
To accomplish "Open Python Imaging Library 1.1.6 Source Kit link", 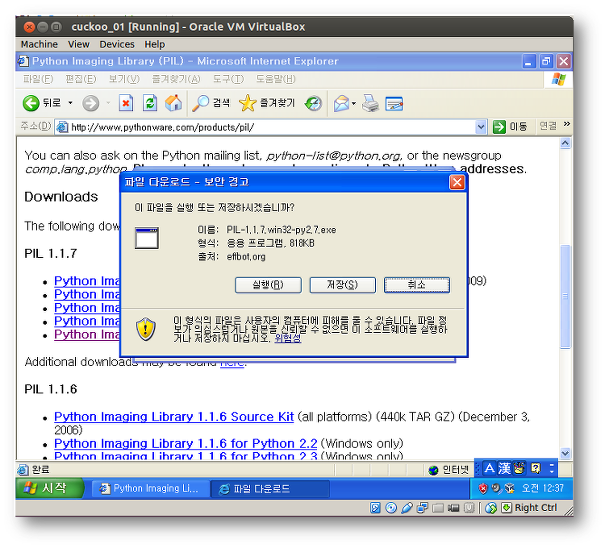I will pyautogui.click(x=174, y=417).
